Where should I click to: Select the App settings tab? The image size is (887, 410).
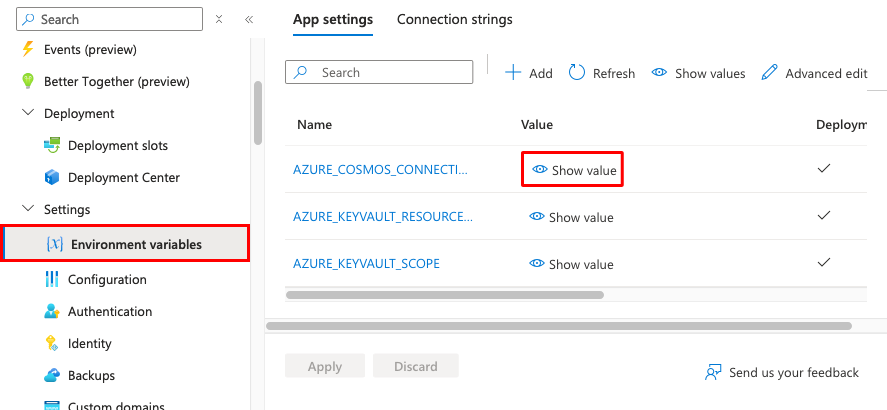pyautogui.click(x=333, y=19)
